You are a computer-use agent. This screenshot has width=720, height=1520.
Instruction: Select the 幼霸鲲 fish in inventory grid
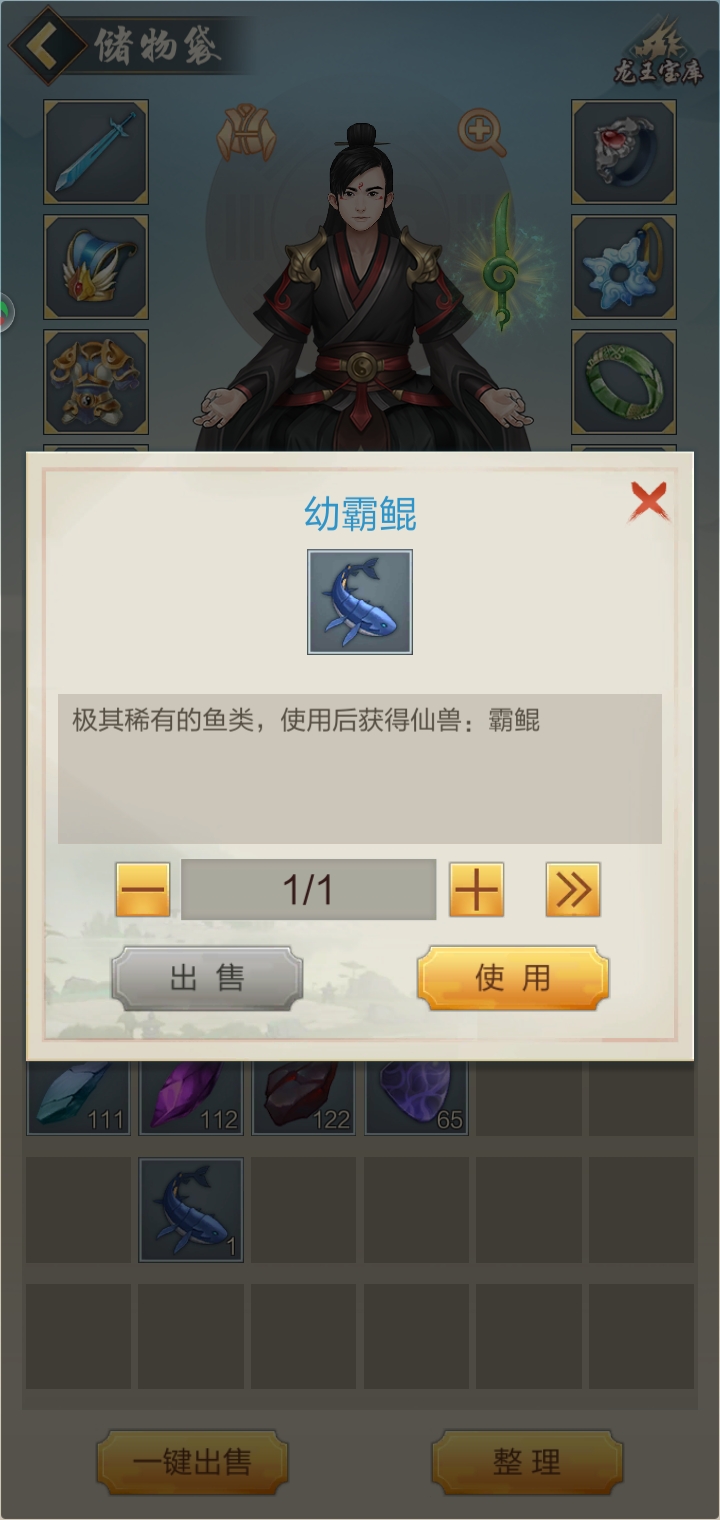point(191,1210)
